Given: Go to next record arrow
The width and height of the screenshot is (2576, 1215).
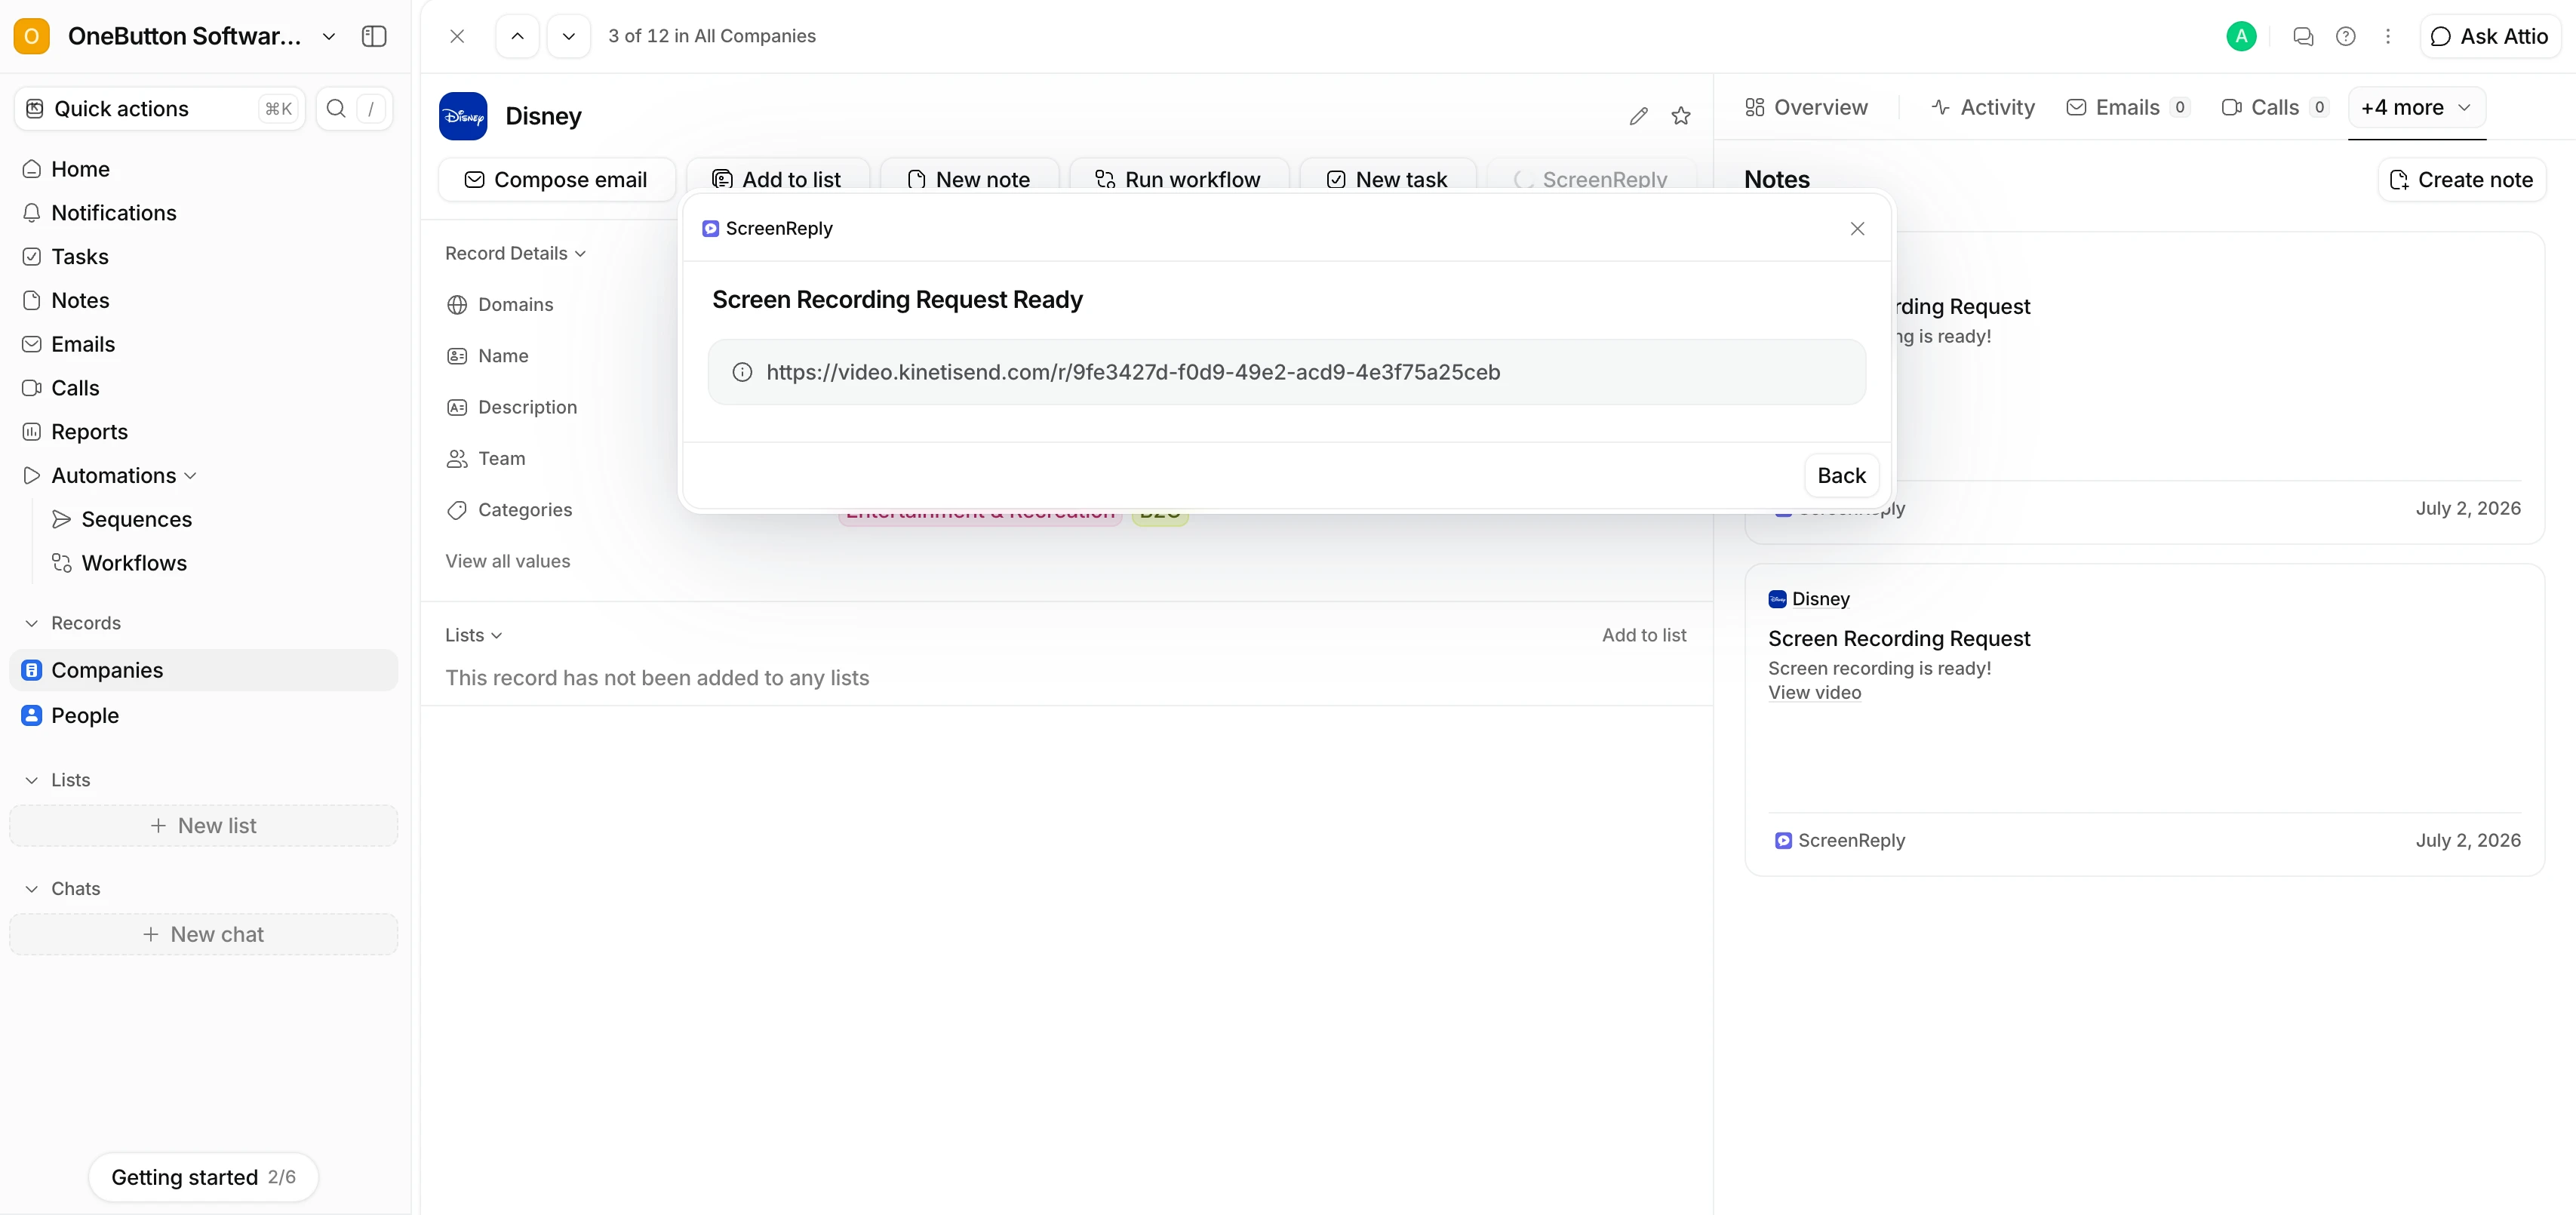Looking at the screenshot, I should tap(568, 36).
